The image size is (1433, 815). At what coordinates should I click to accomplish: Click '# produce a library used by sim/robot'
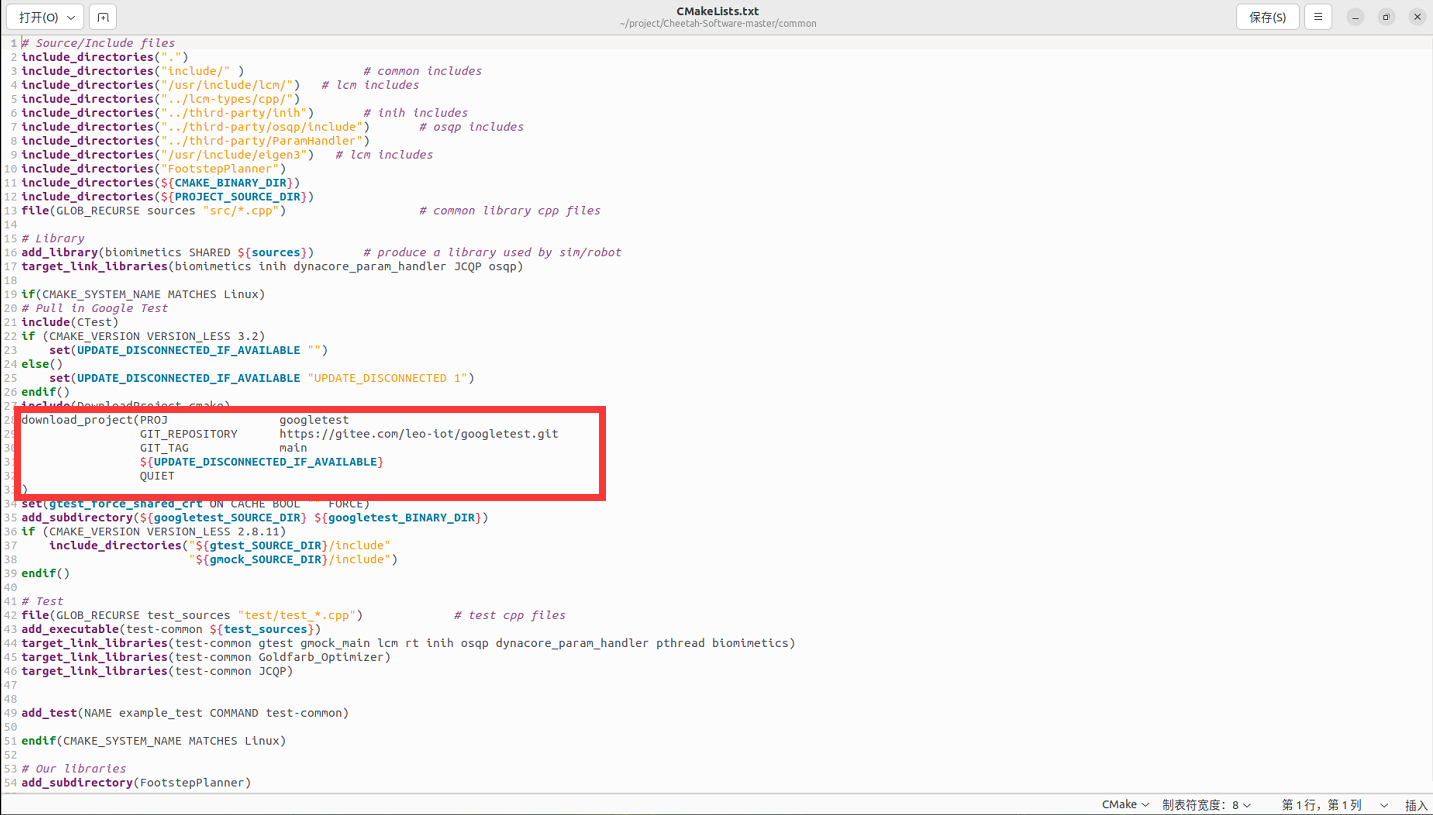[x=492, y=253]
